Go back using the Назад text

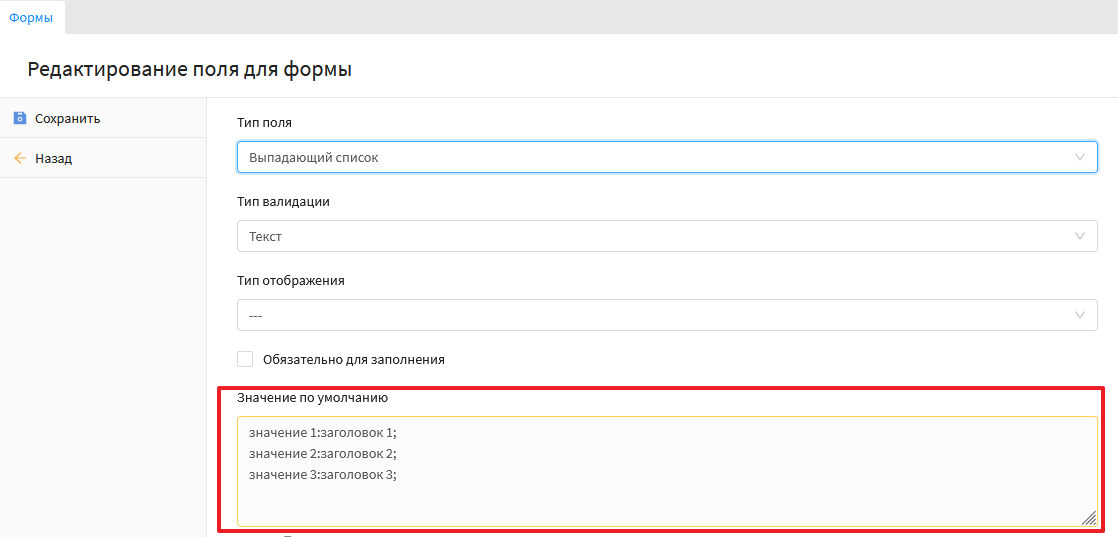tap(53, 158)
